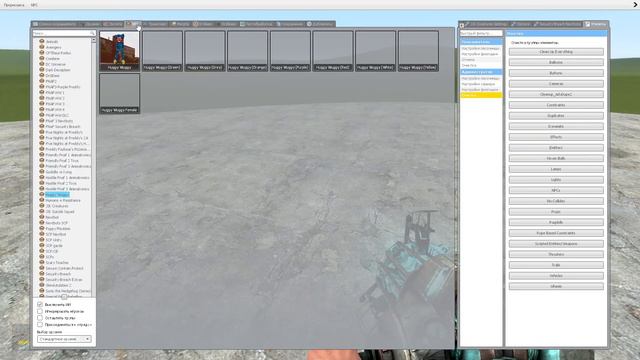Image resolution: width=640 pixels, height=360 pixels.
Task: Click the DrGBase category icon
Action: click(42, 76)
